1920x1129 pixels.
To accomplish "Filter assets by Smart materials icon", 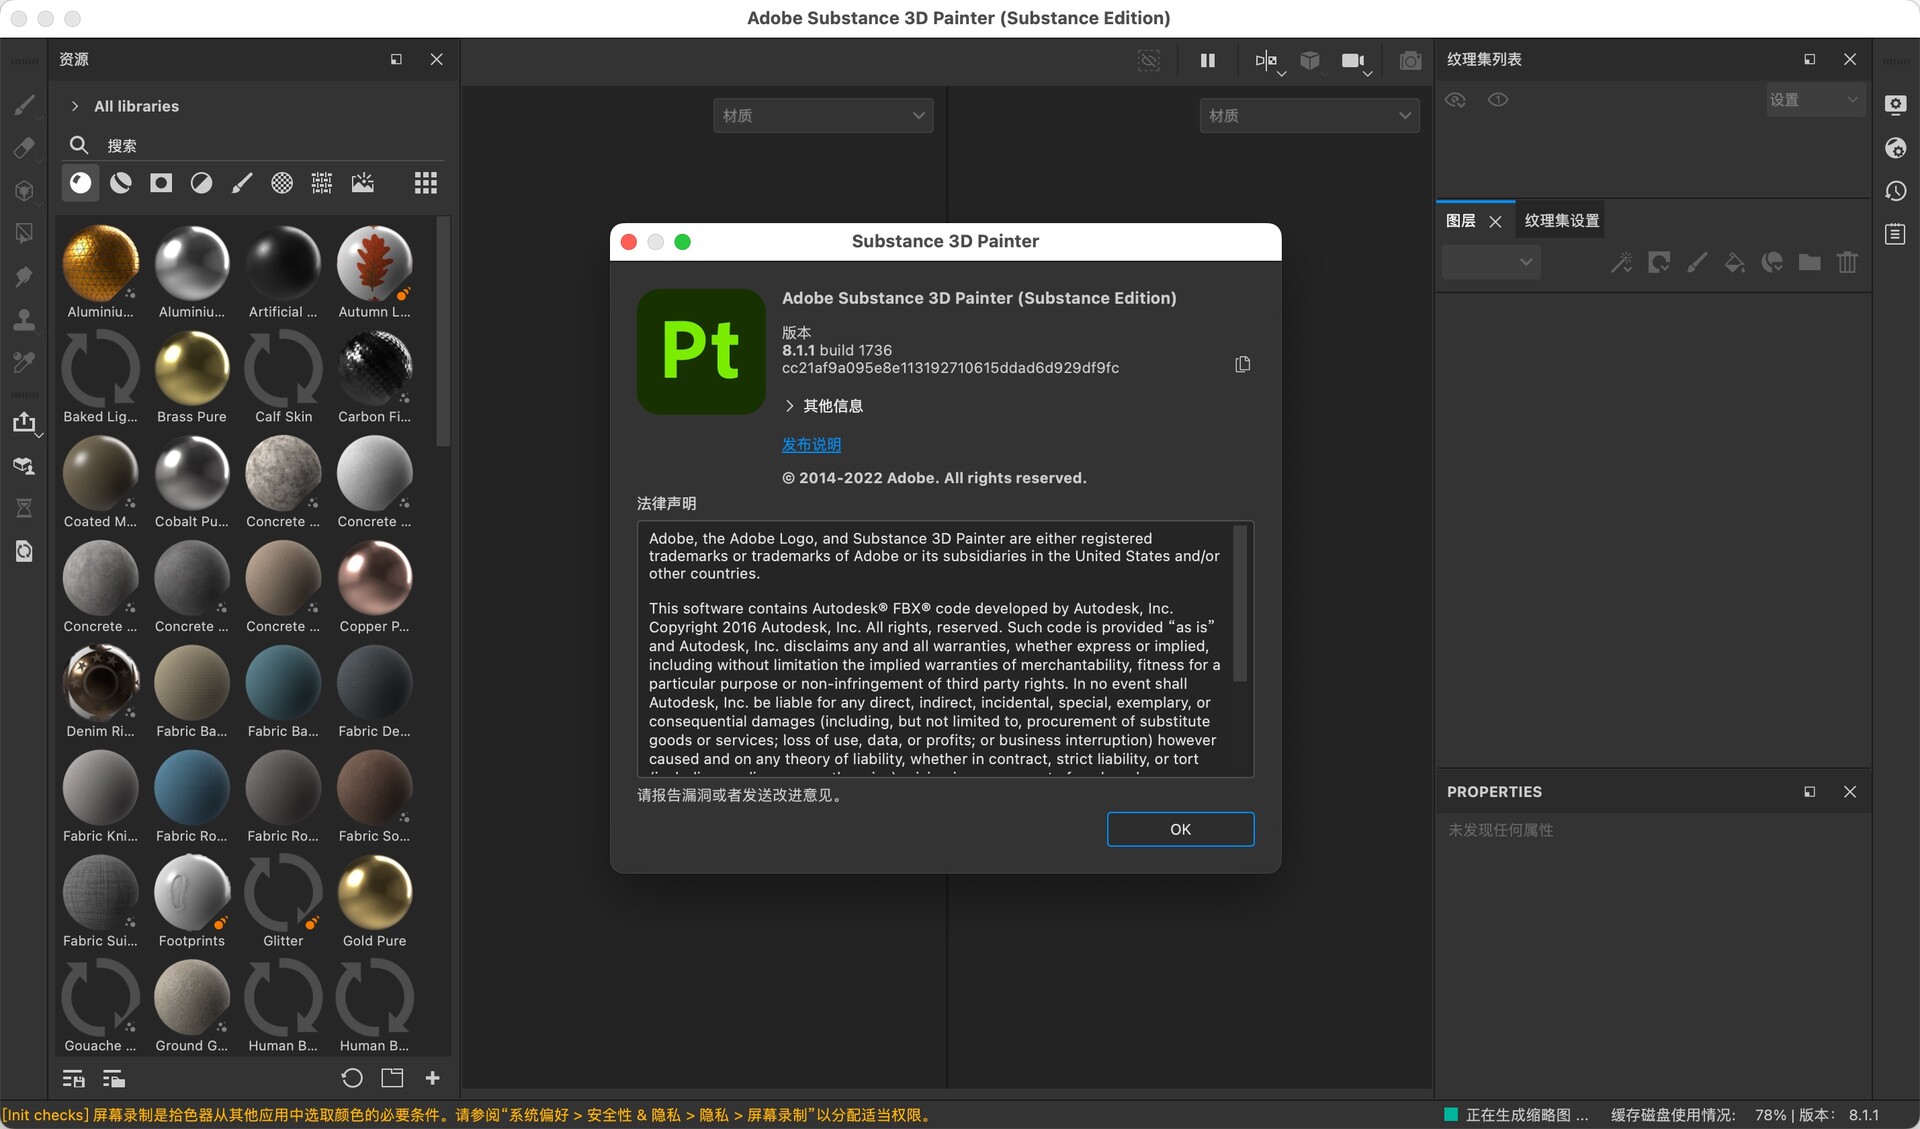I will (121, 183).
